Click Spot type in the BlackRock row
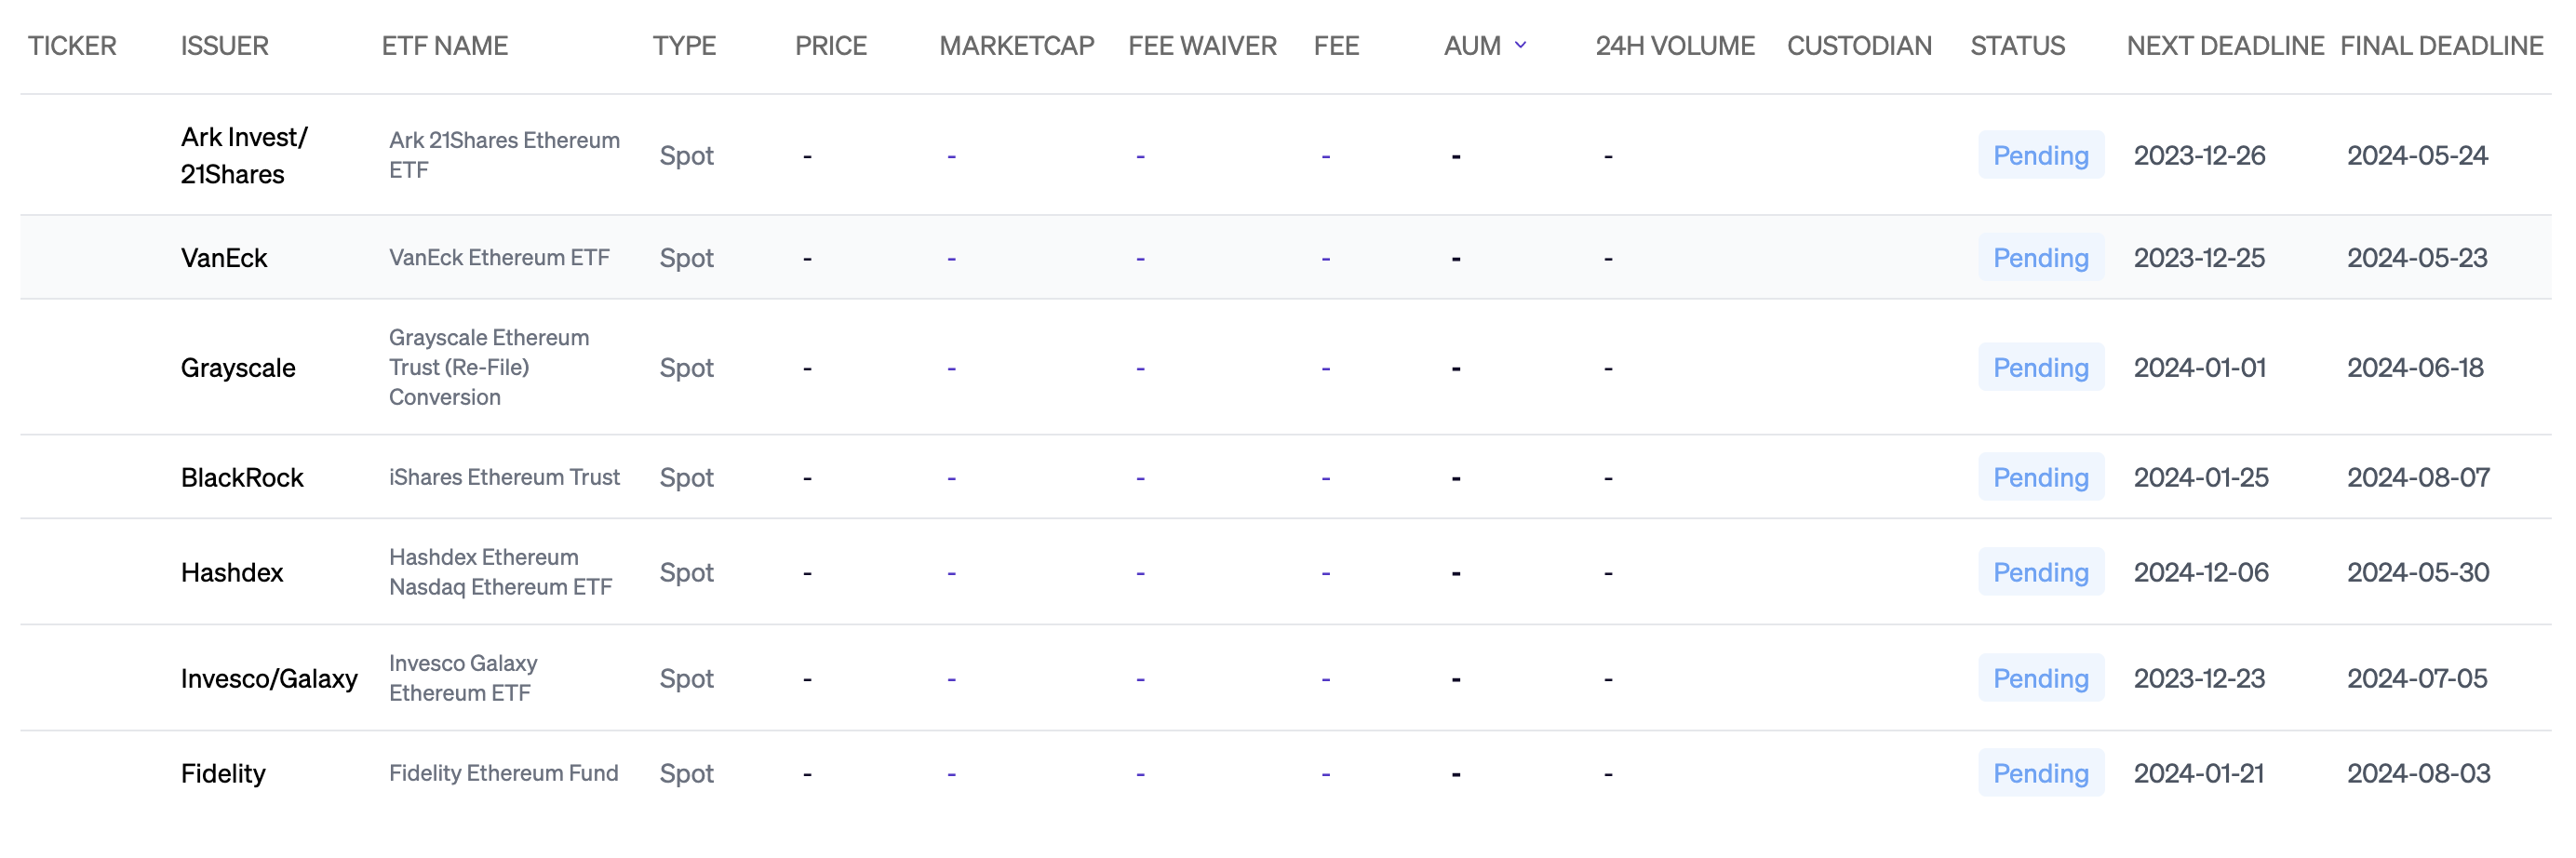This screenshot has width=2576, height=858. pos(686,477)
